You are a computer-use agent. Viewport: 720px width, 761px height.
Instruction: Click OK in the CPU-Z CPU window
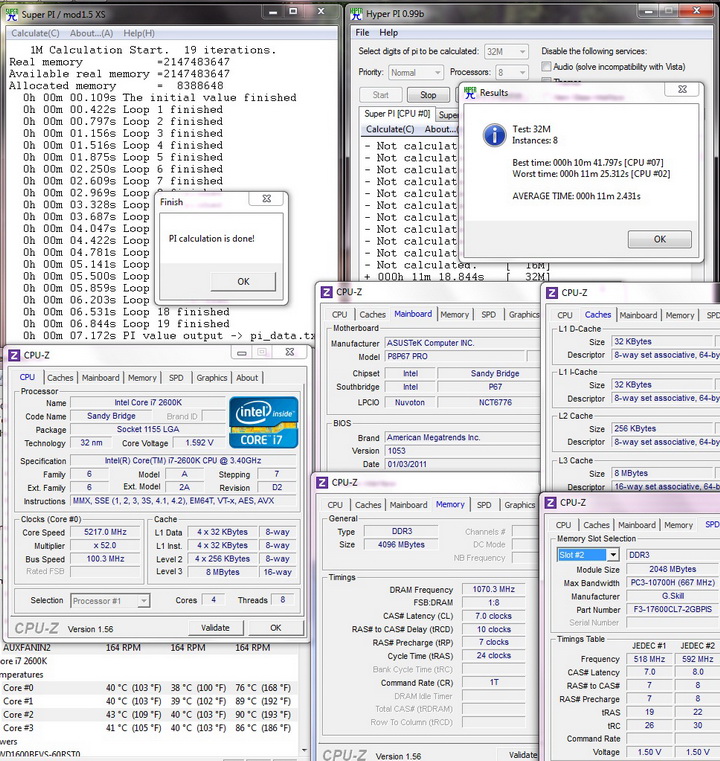tap(276, 628)
